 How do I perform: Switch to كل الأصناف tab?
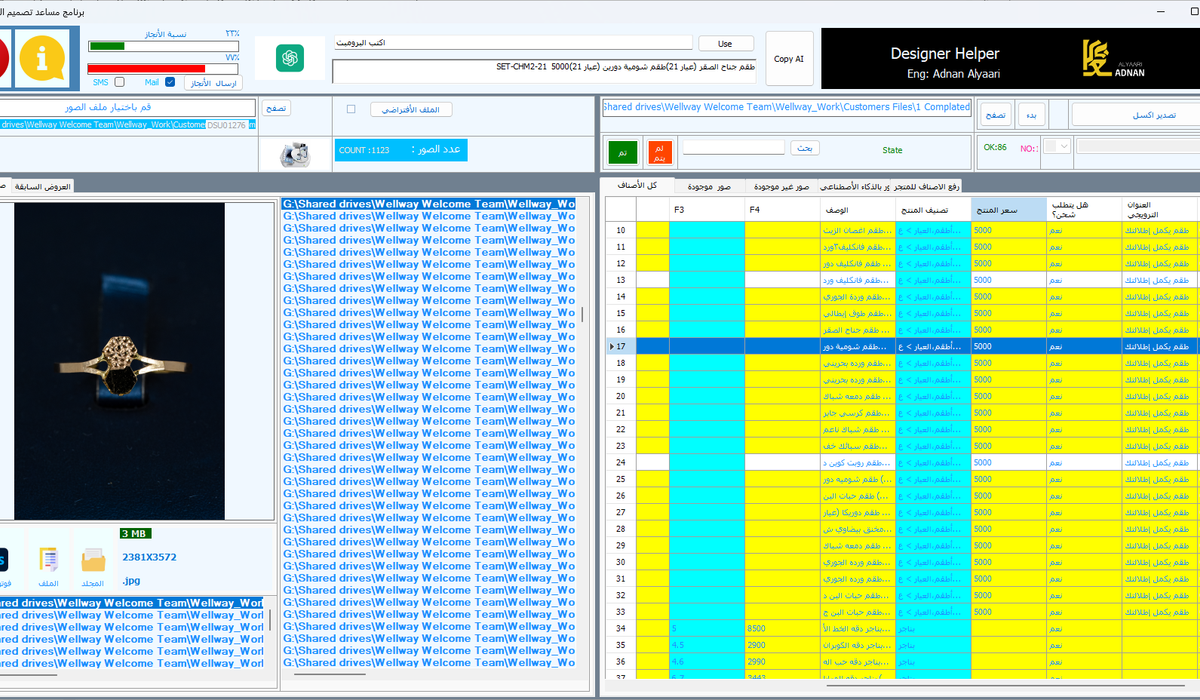click(639, 186)
